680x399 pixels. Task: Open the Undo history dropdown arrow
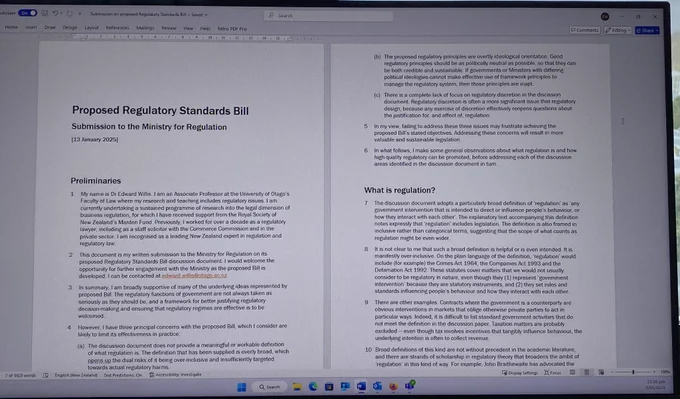pyautogui.click(x=61, y=13)
